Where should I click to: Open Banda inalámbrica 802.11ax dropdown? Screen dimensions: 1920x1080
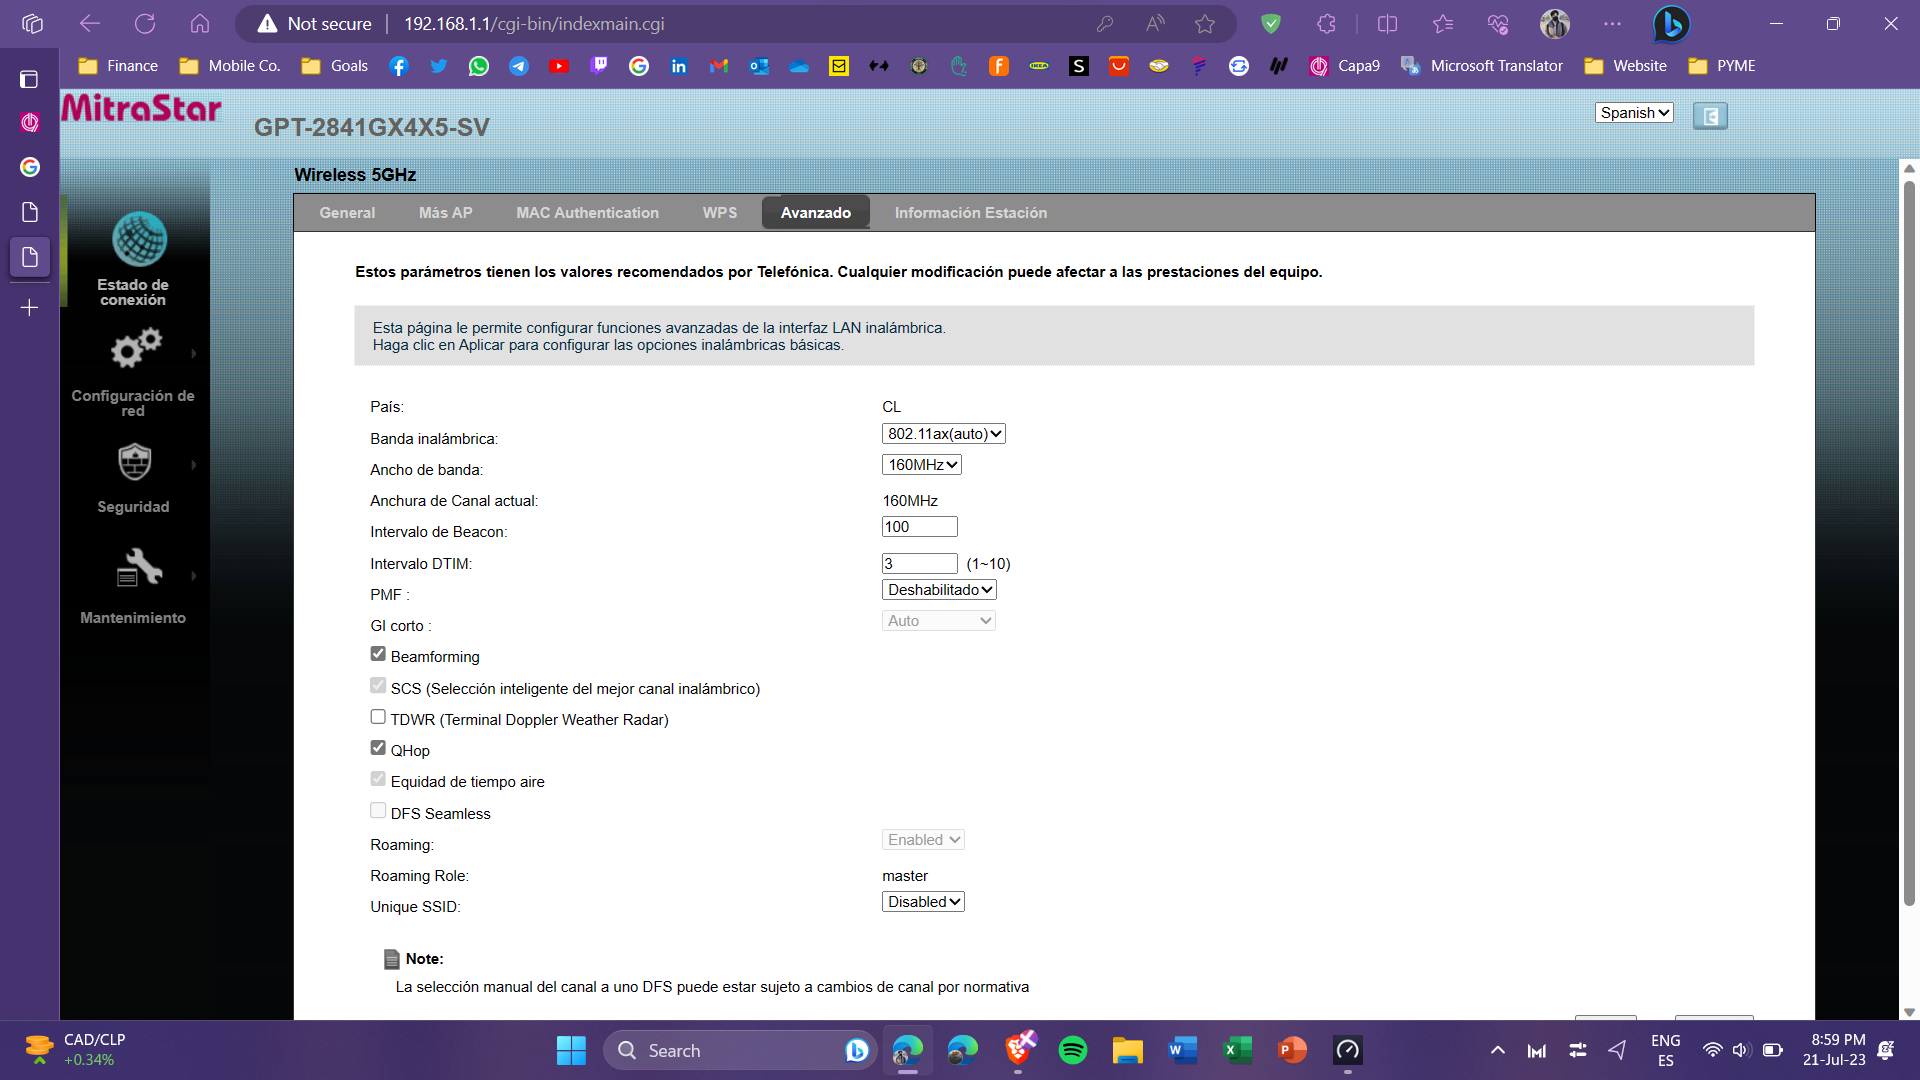pos(944,434)
